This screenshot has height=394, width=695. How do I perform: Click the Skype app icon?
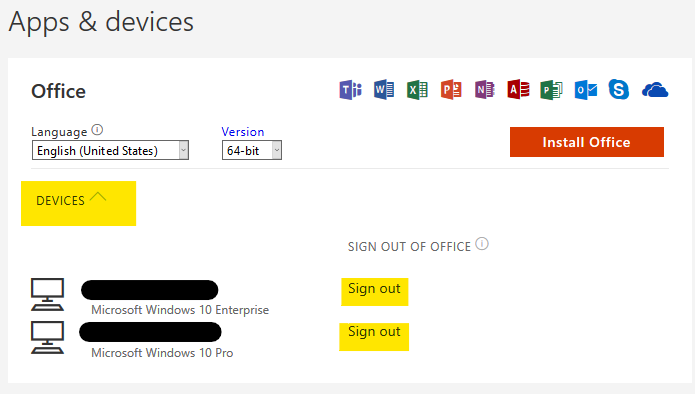tap(619, 90)
